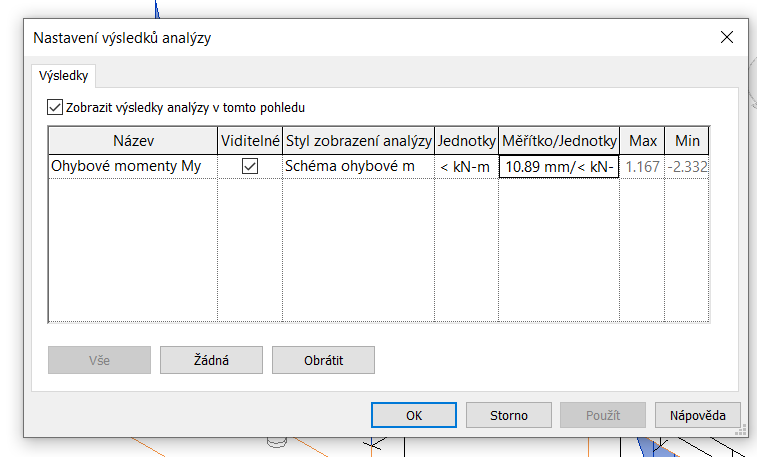
Task: Click the Styl zobrazení analýzy column header
Action: 358,141
